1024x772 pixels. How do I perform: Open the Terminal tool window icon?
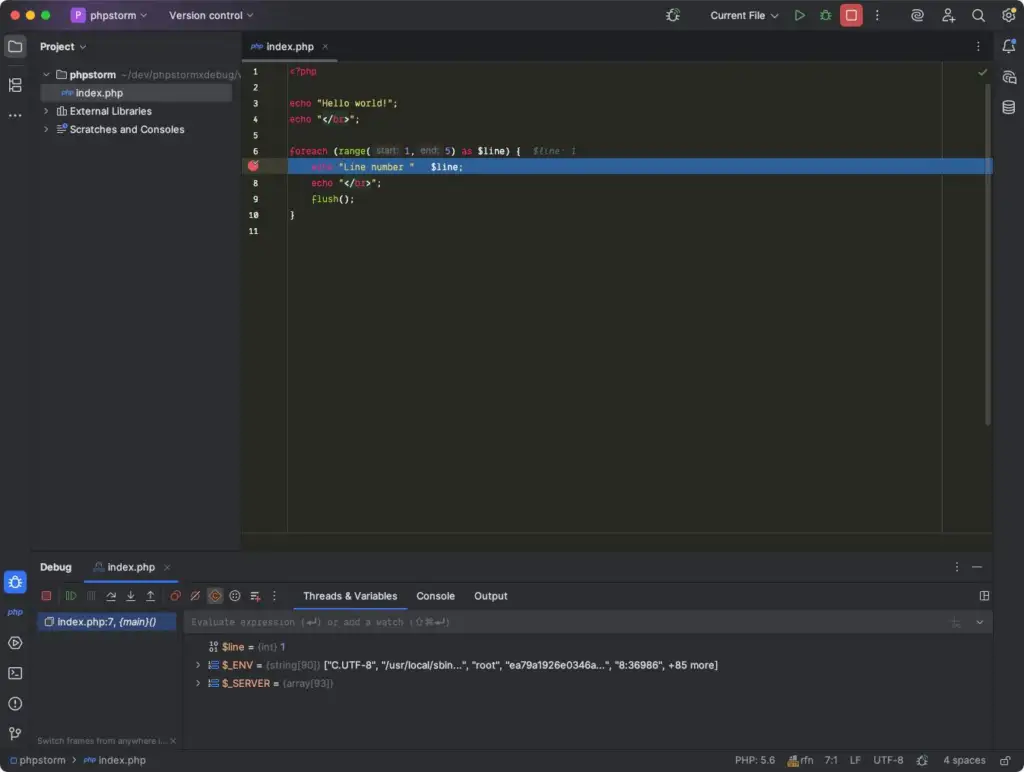(x=15, y=673)
